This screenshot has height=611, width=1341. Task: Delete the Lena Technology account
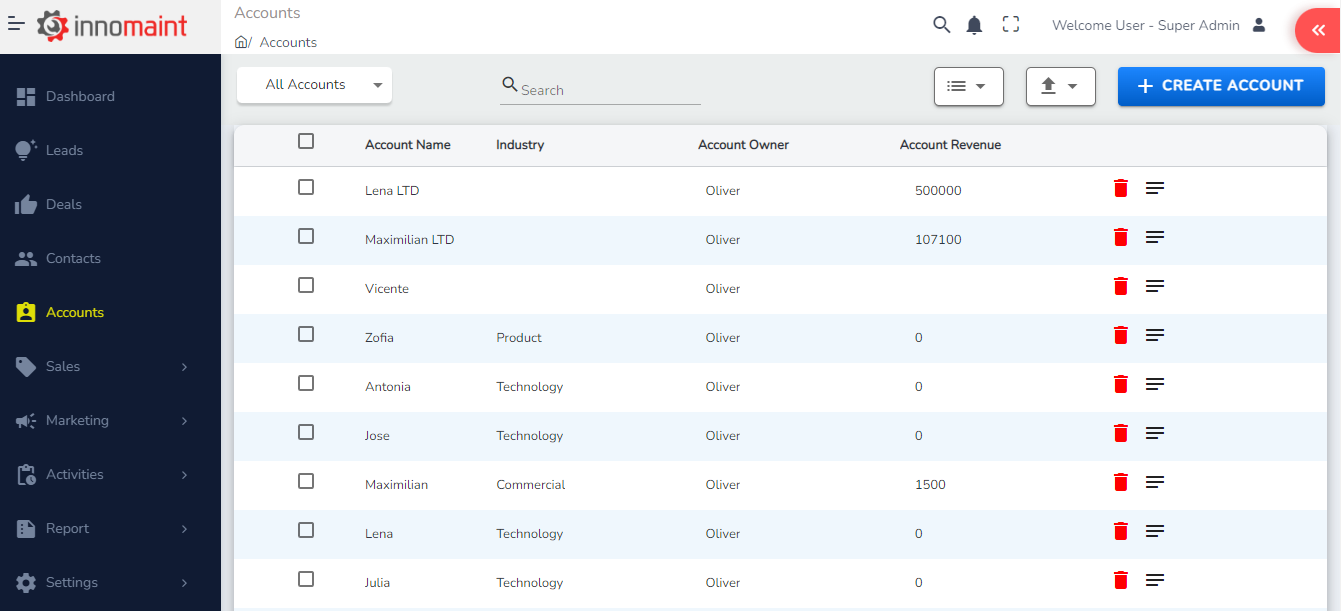(1120, 531)
